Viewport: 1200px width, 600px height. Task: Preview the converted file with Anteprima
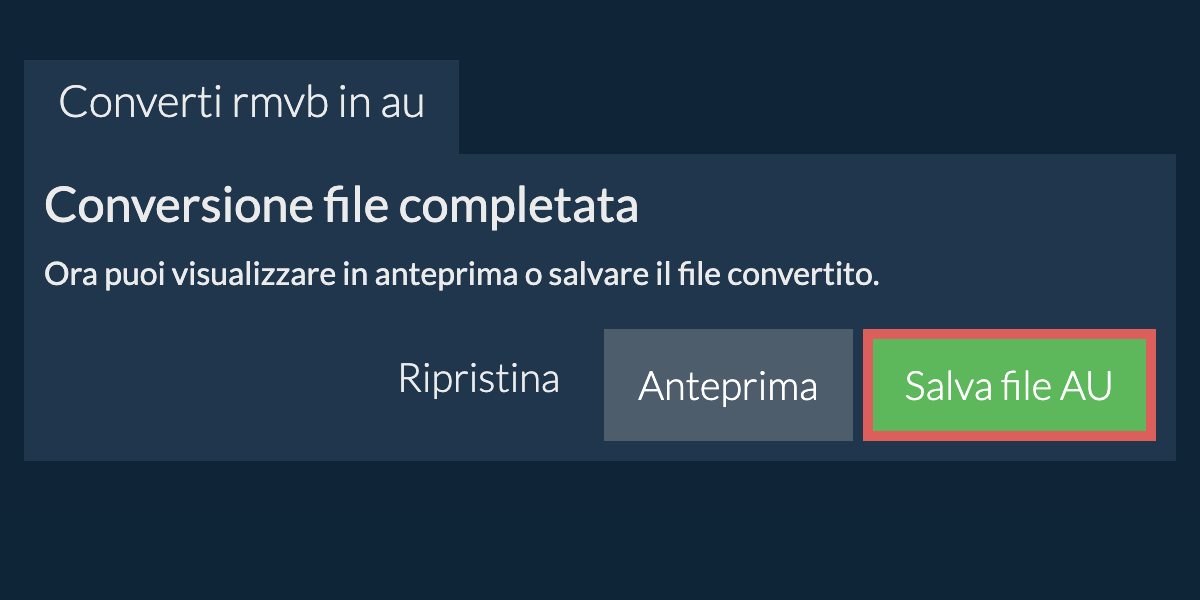pos(727,386)
